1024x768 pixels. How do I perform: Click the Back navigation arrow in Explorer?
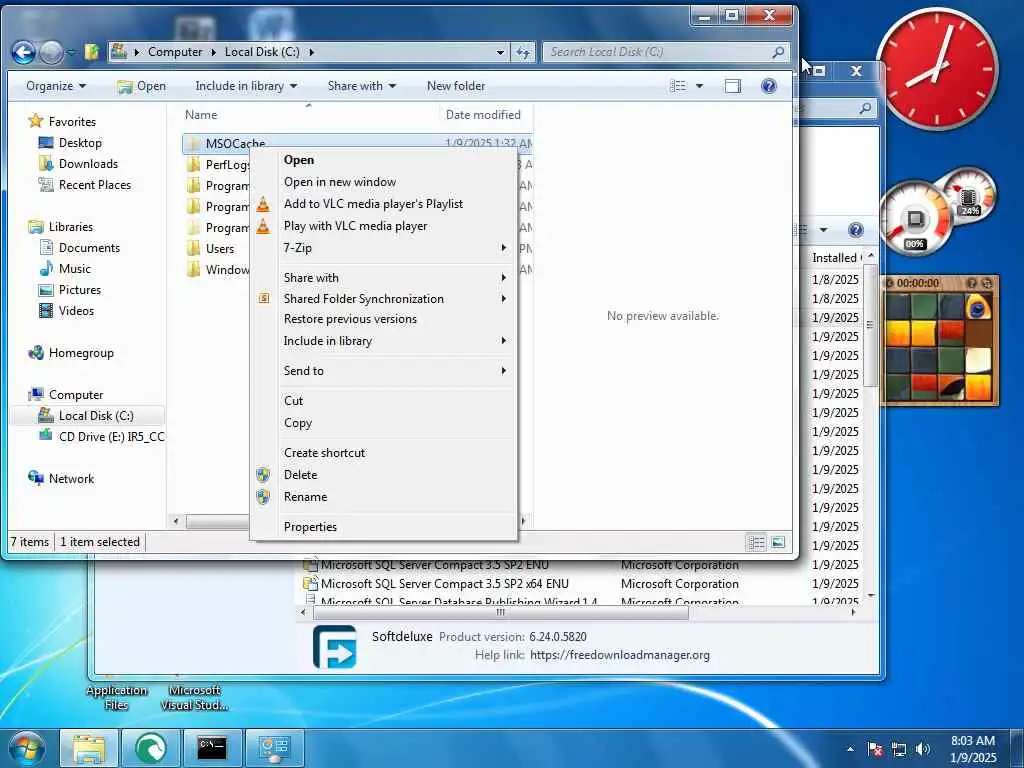24,52
